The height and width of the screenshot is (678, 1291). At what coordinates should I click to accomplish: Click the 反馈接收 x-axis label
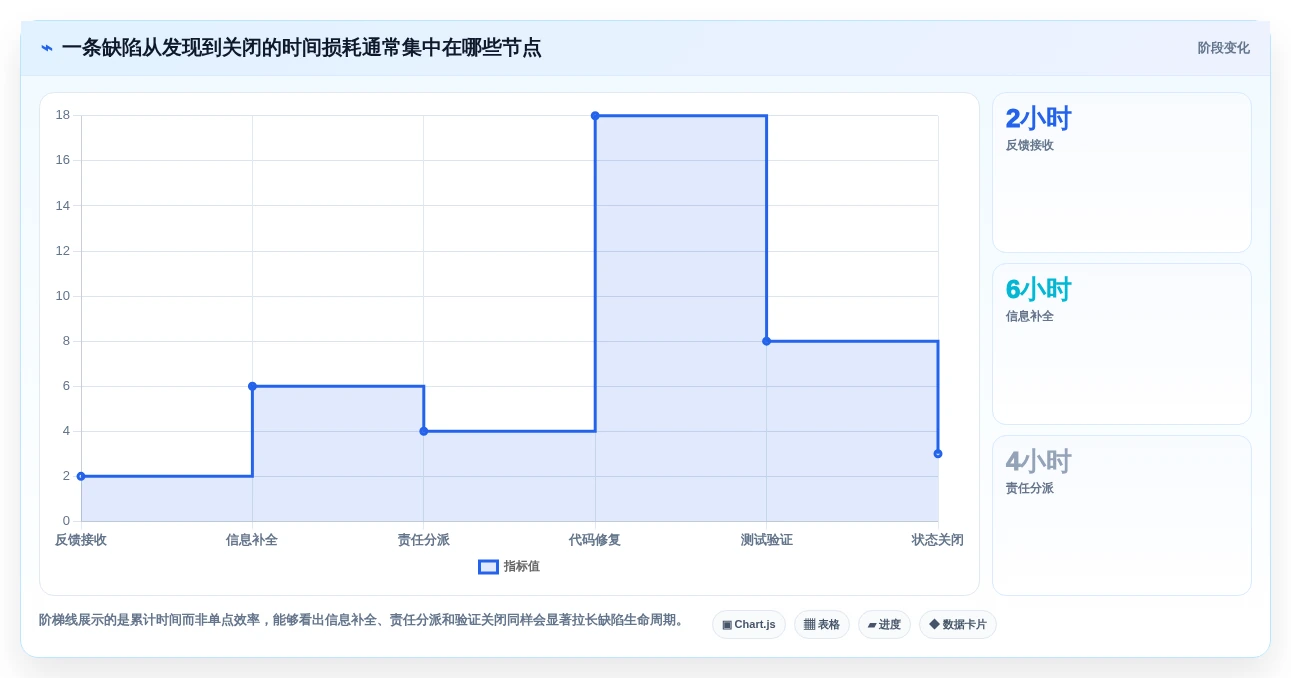tap(81, 540)
